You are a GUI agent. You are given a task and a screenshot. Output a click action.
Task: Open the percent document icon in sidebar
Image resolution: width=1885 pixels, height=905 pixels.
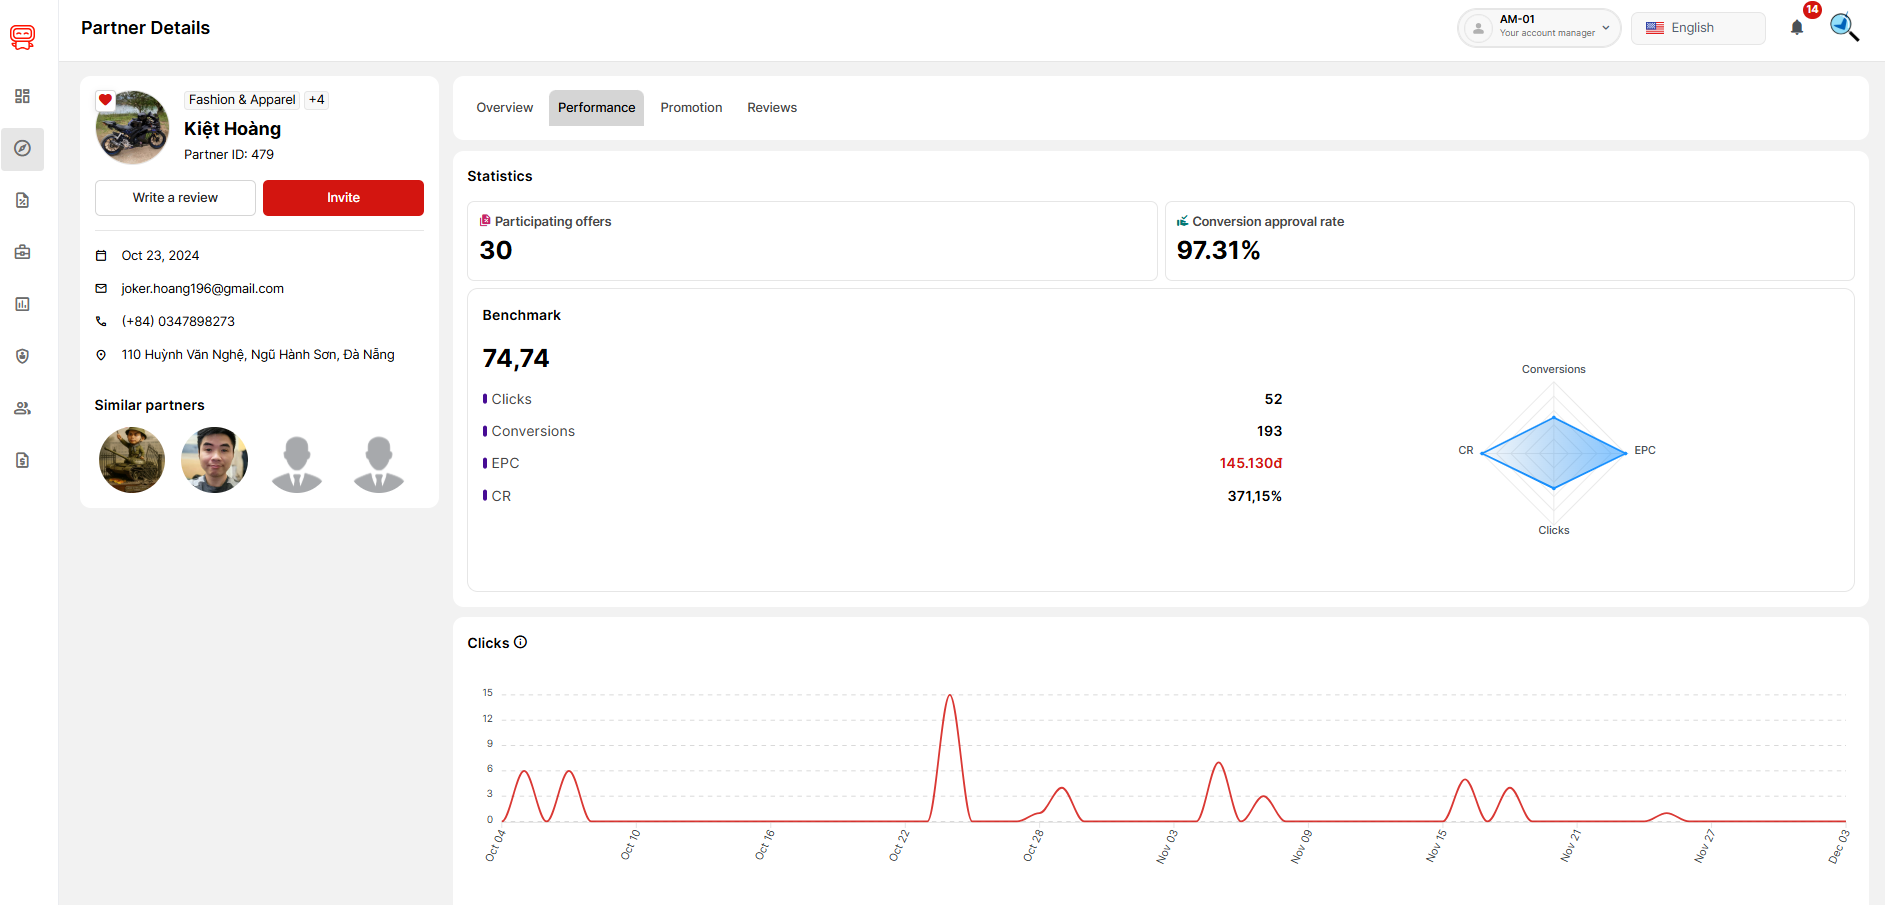click(22, 201)
